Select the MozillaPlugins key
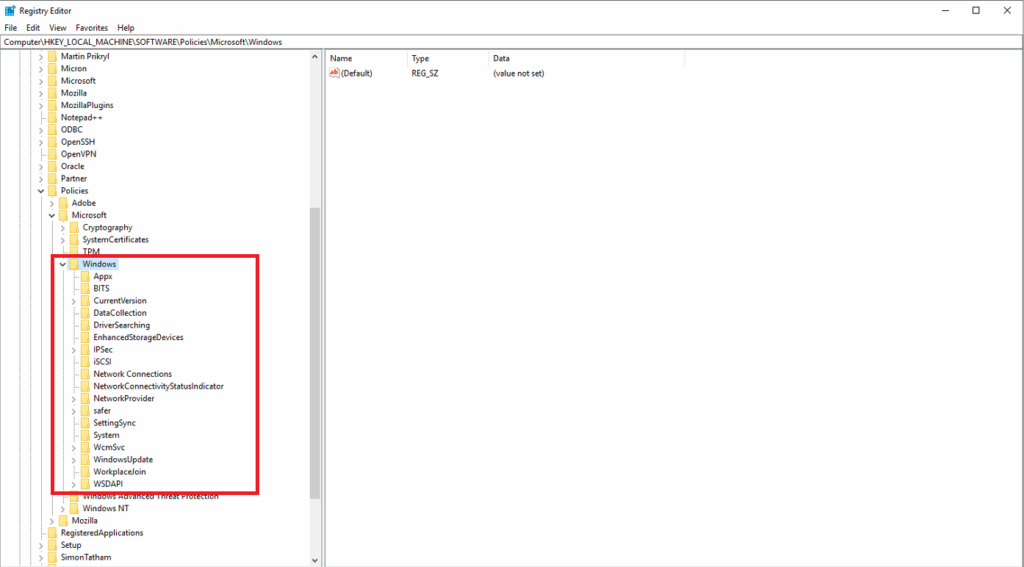The height and width of the screenshot is (567, 1024). (87, 105)
